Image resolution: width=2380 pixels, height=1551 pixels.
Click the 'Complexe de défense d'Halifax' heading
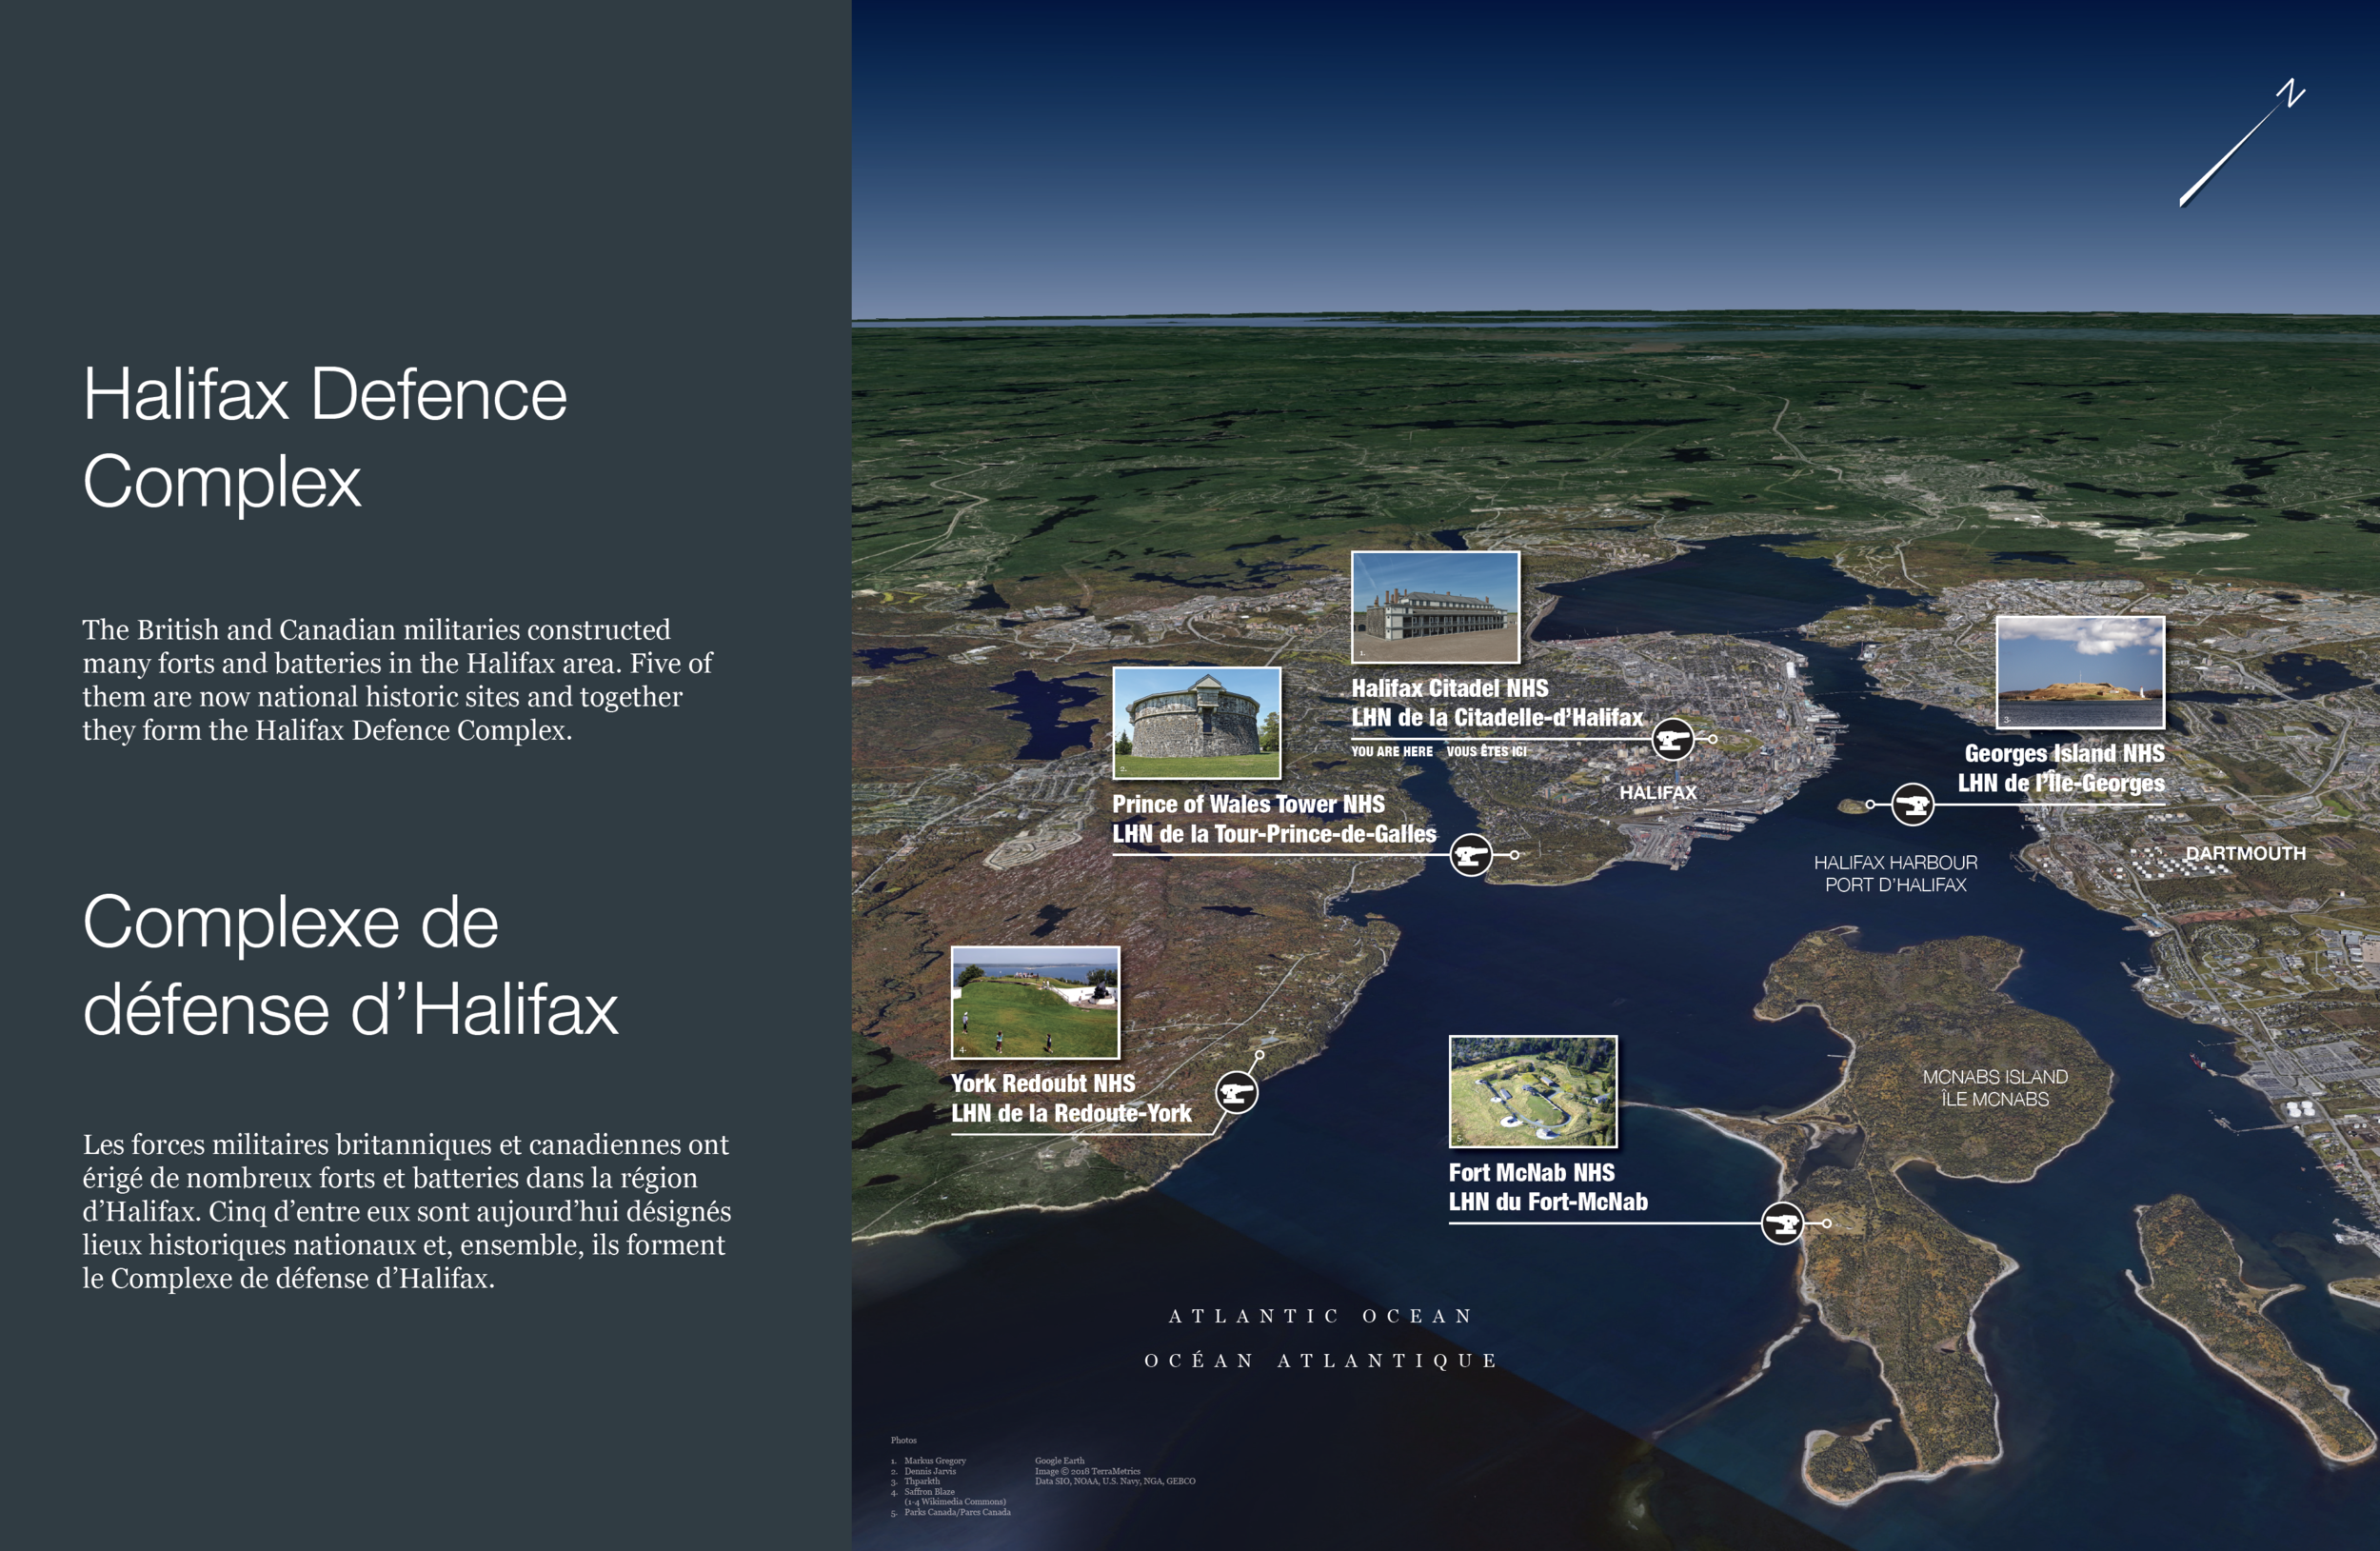click(350, 965)
